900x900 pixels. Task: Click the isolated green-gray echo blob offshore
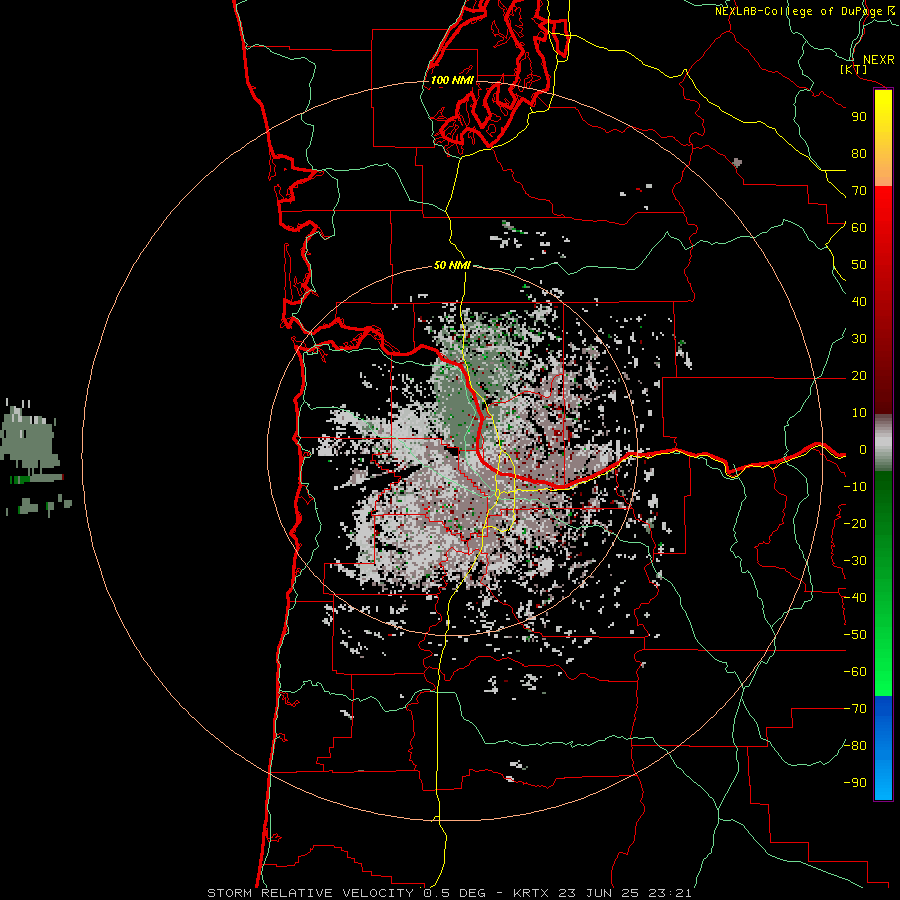click(30, 439)
